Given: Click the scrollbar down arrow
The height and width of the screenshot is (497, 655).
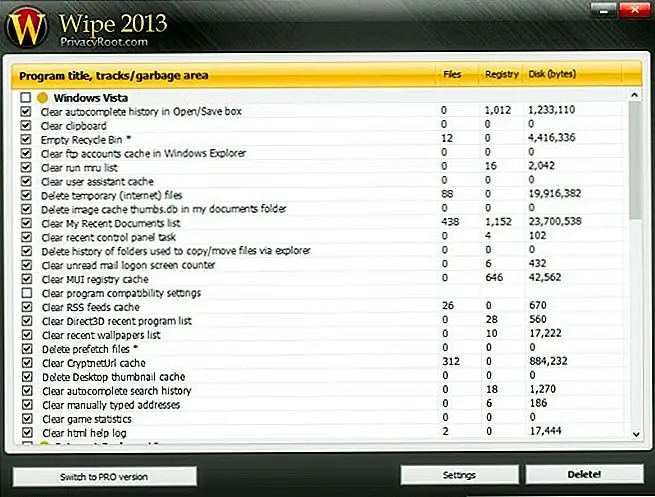Looking at the screenshot, I should tap(633, 434).
